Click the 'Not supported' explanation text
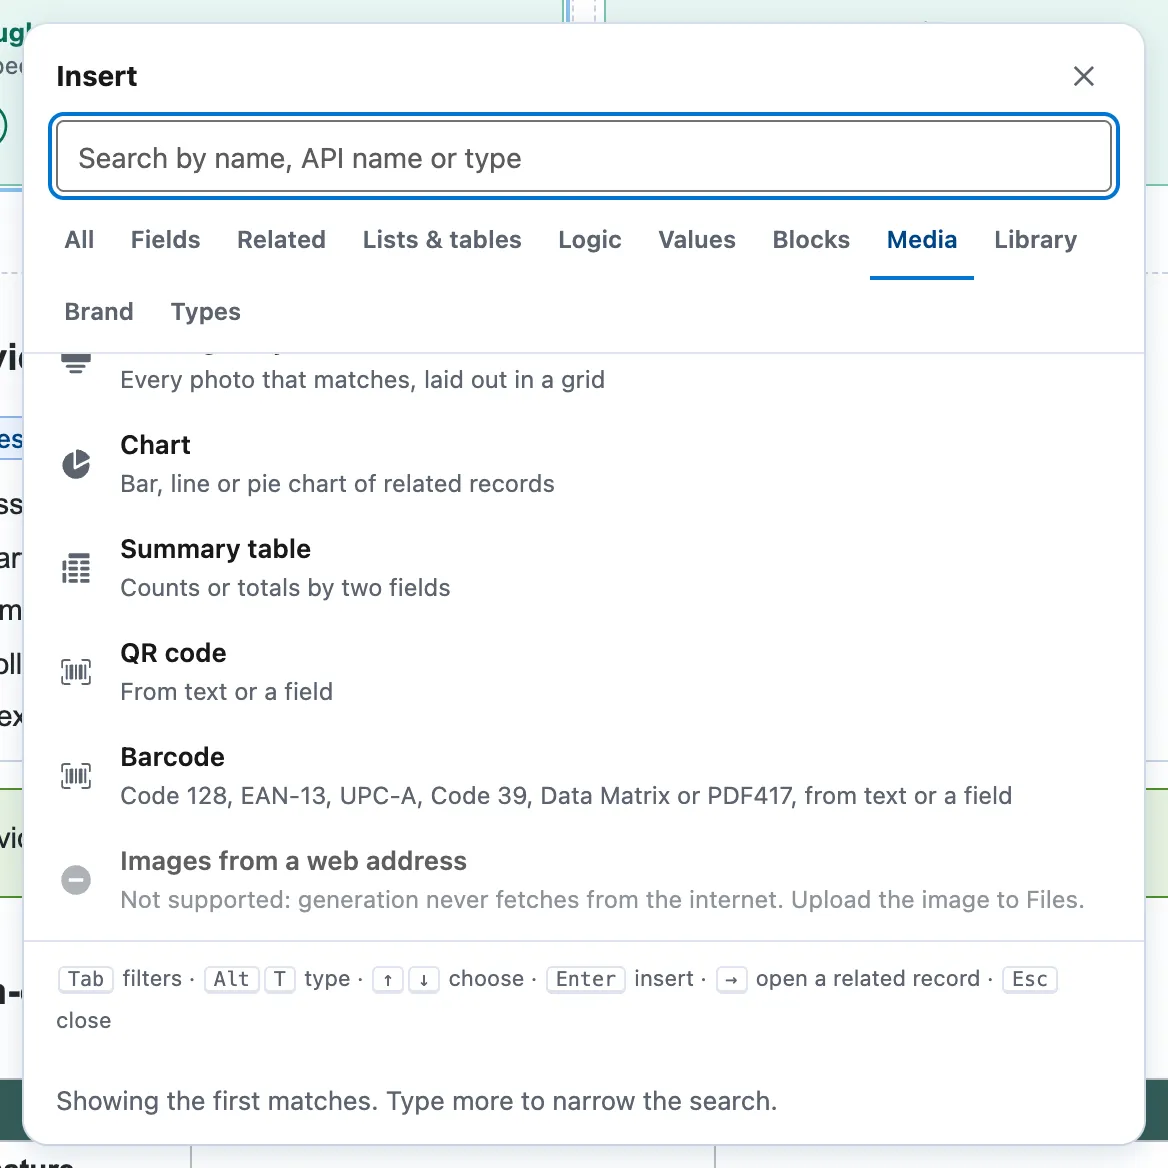The image size is (1168, 1168). pos(602,900)
